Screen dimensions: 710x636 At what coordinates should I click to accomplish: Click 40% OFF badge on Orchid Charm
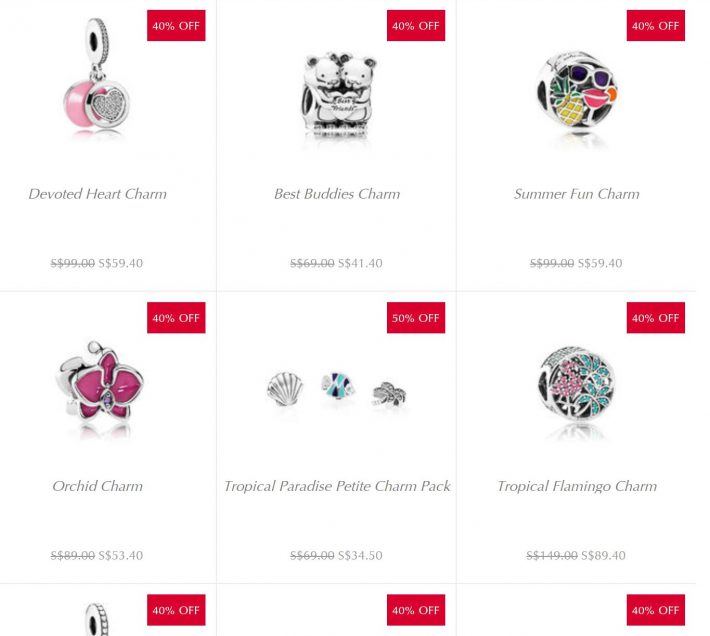click(x=176, y=318)
